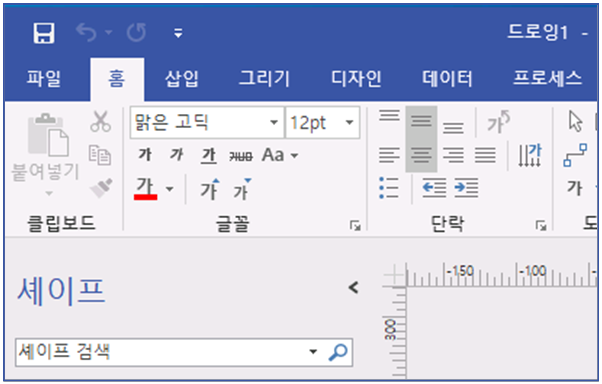This screenshot has height=384, width=602.
Task: Click the magnifier search icon
Action: point(338,352)
